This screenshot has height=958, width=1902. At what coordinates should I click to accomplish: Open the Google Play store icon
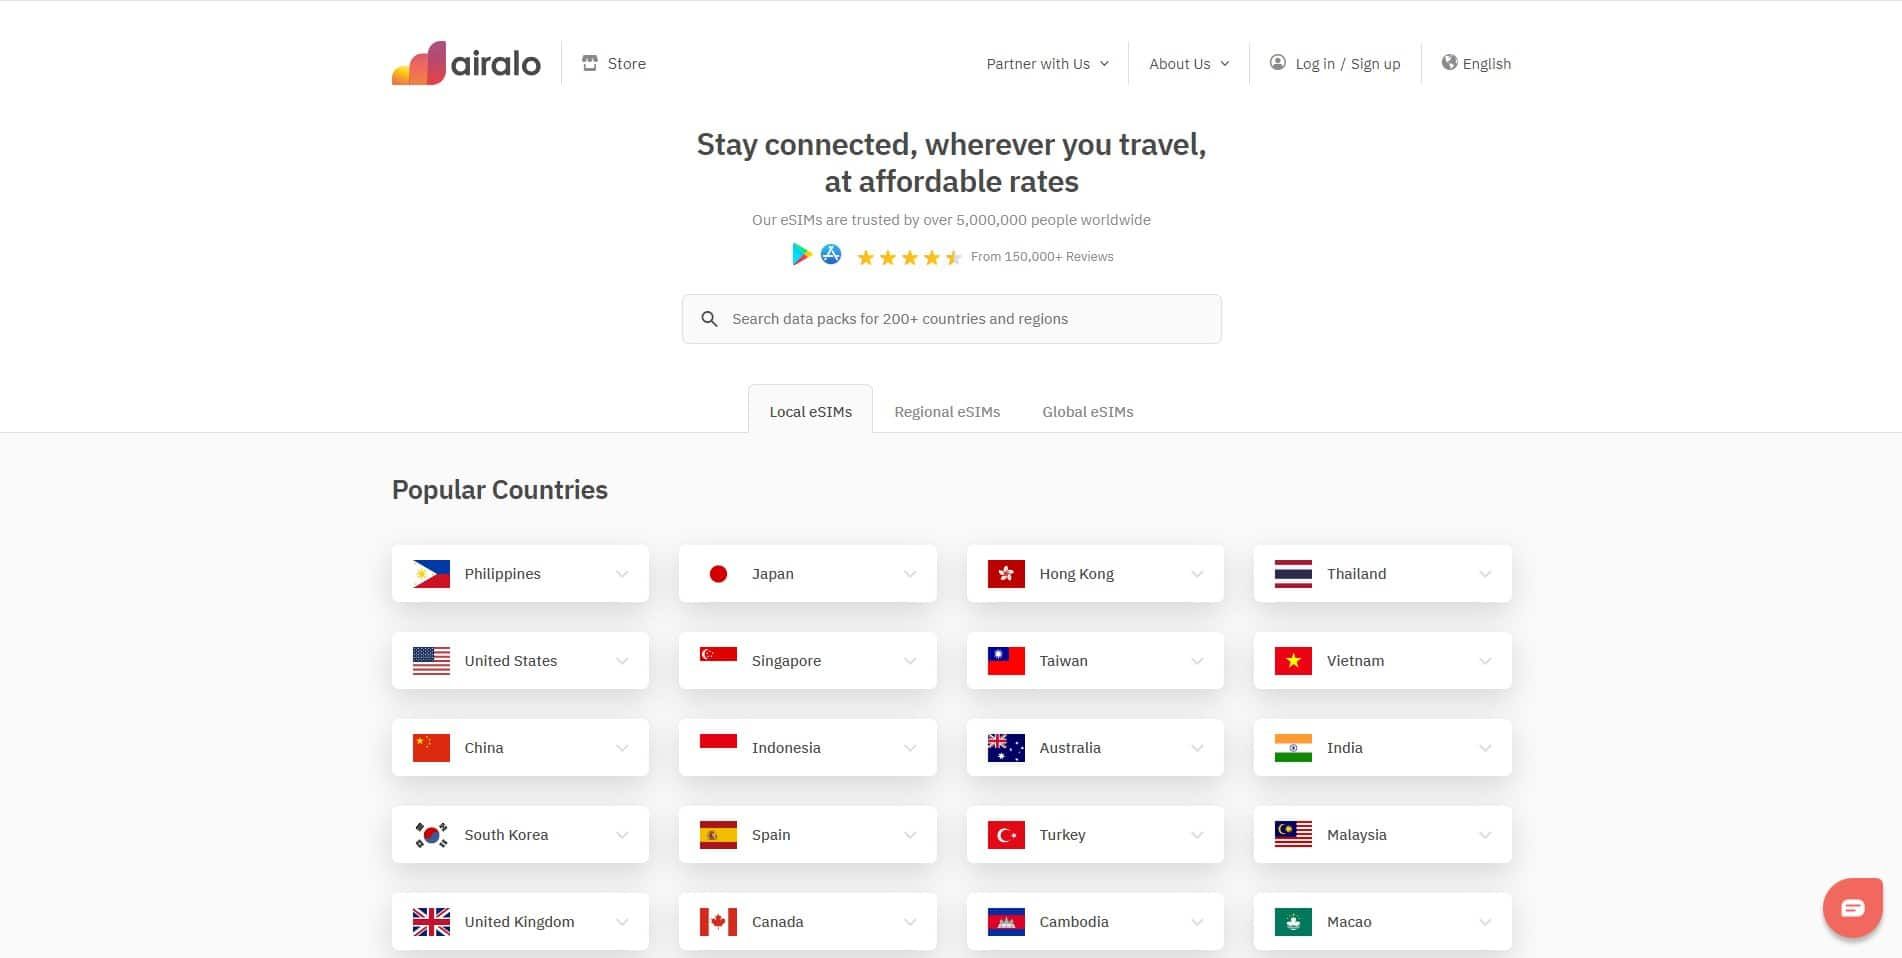(x=801, y=255)
